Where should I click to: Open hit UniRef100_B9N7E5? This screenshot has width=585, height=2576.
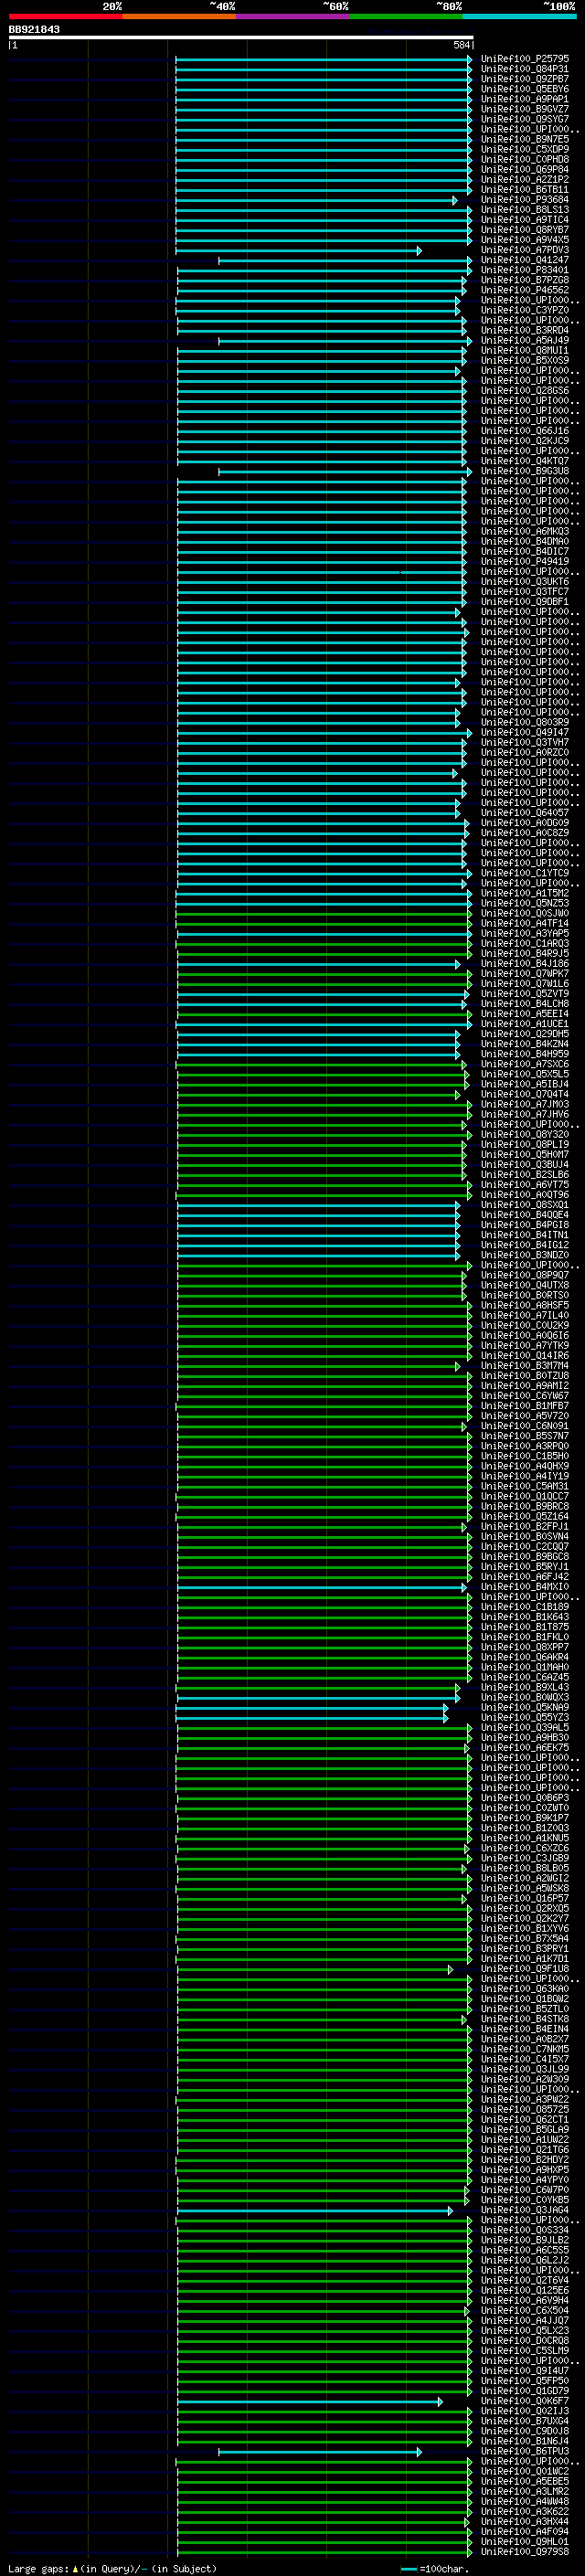(525, 139)
